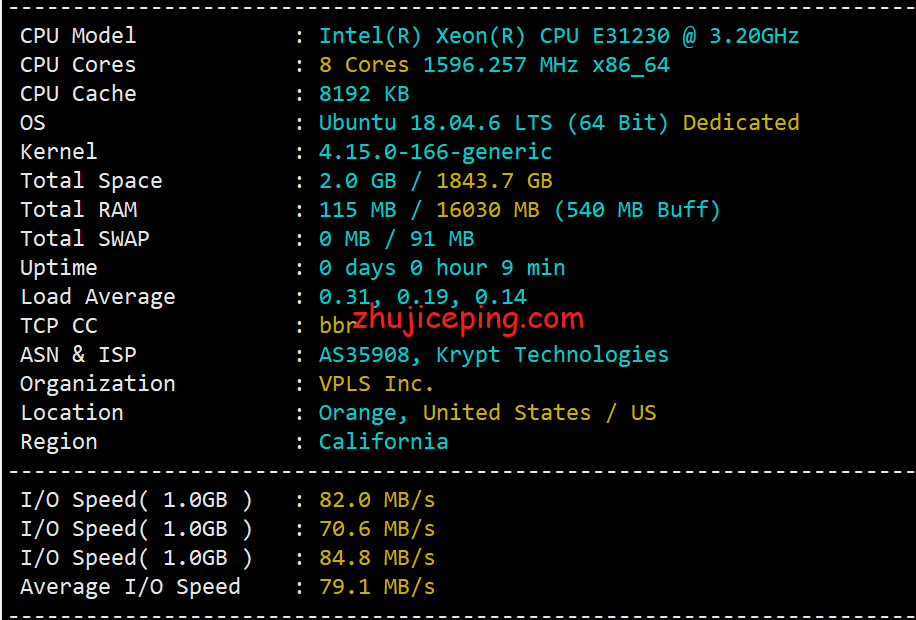Click the Total RAM label

pos(78,210)
